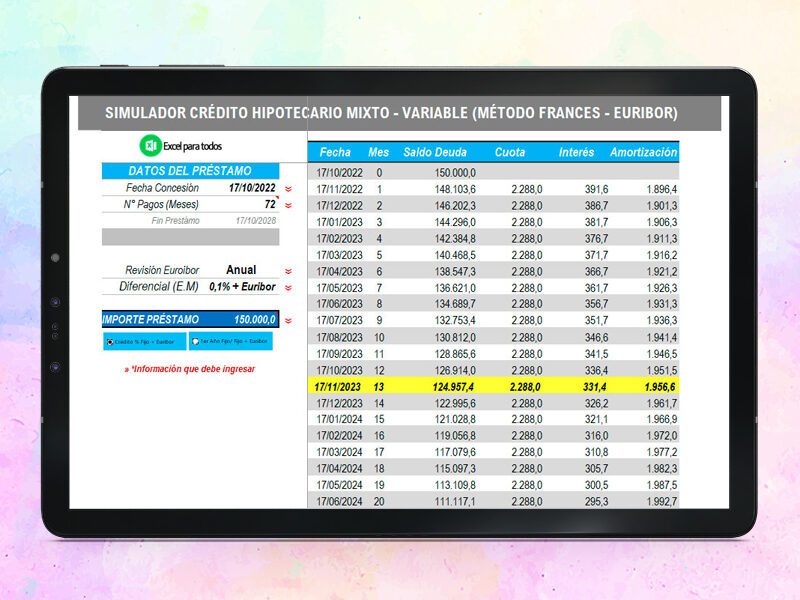Click the red chevron beside Diferencial (E.M)

pos(288,288)
